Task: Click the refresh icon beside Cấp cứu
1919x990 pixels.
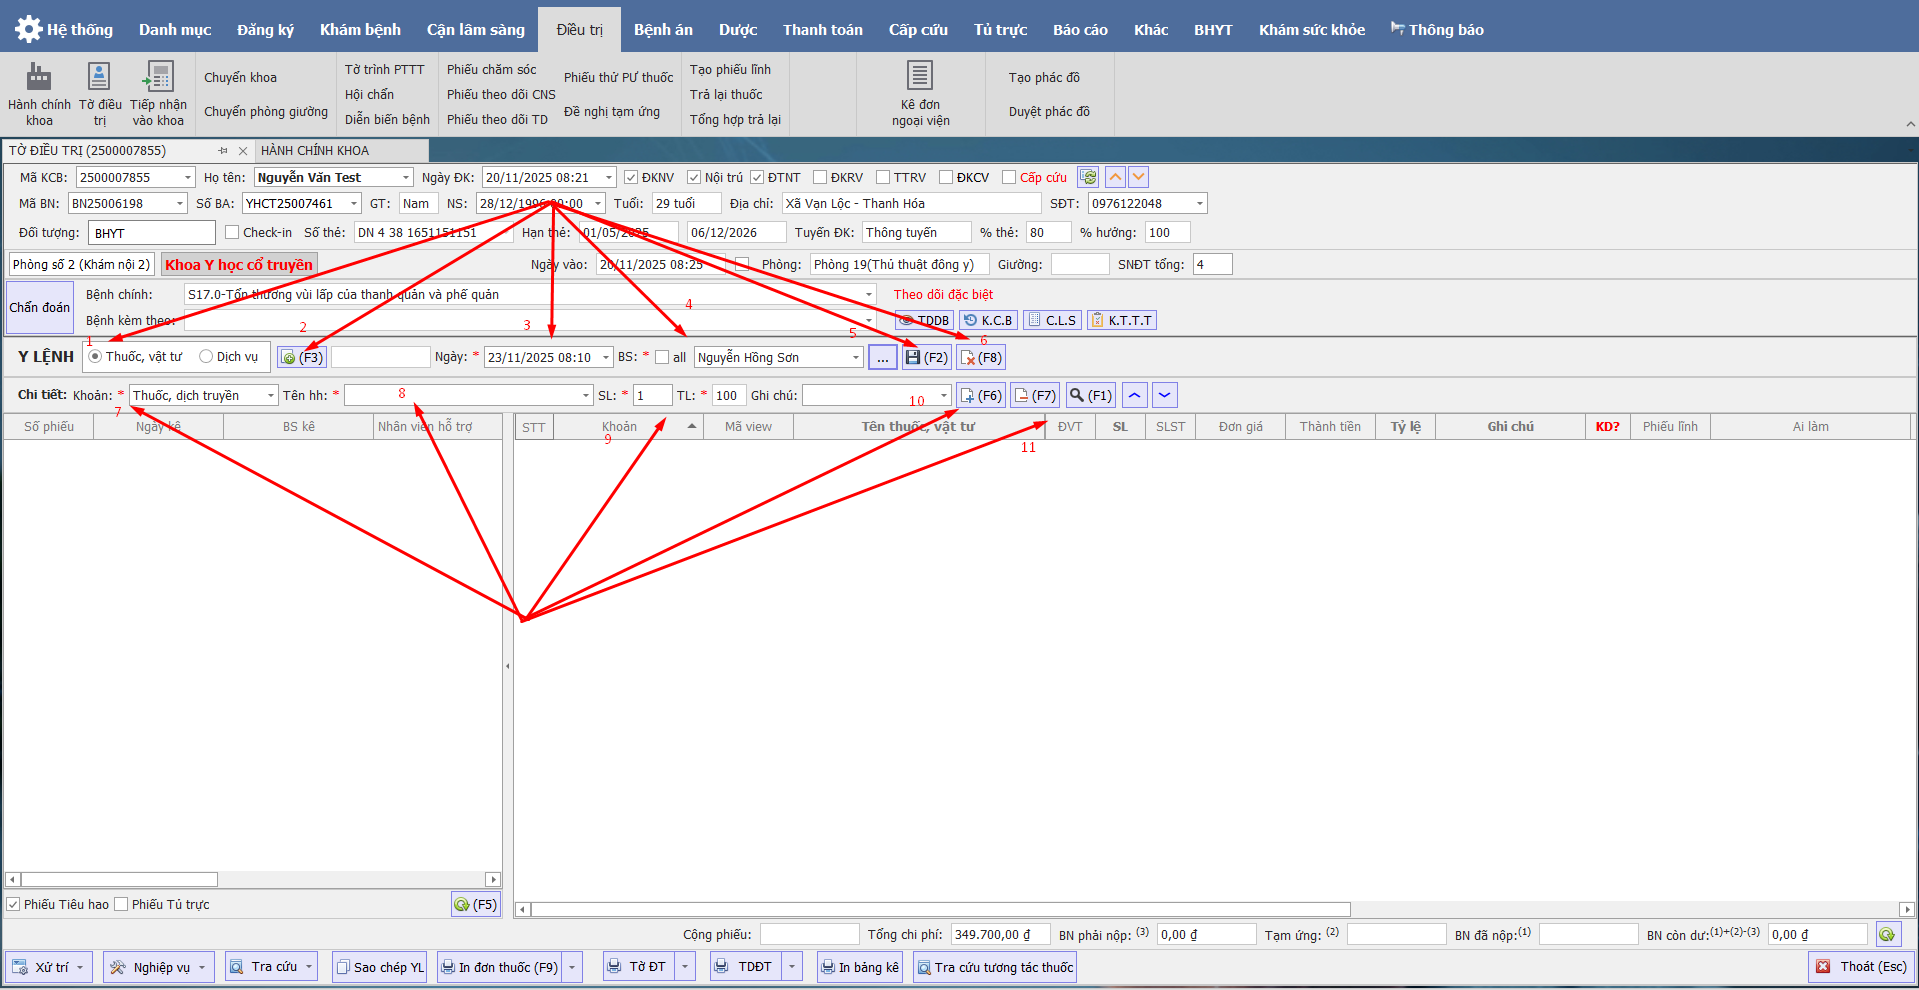Action: tap(1088, 177)
